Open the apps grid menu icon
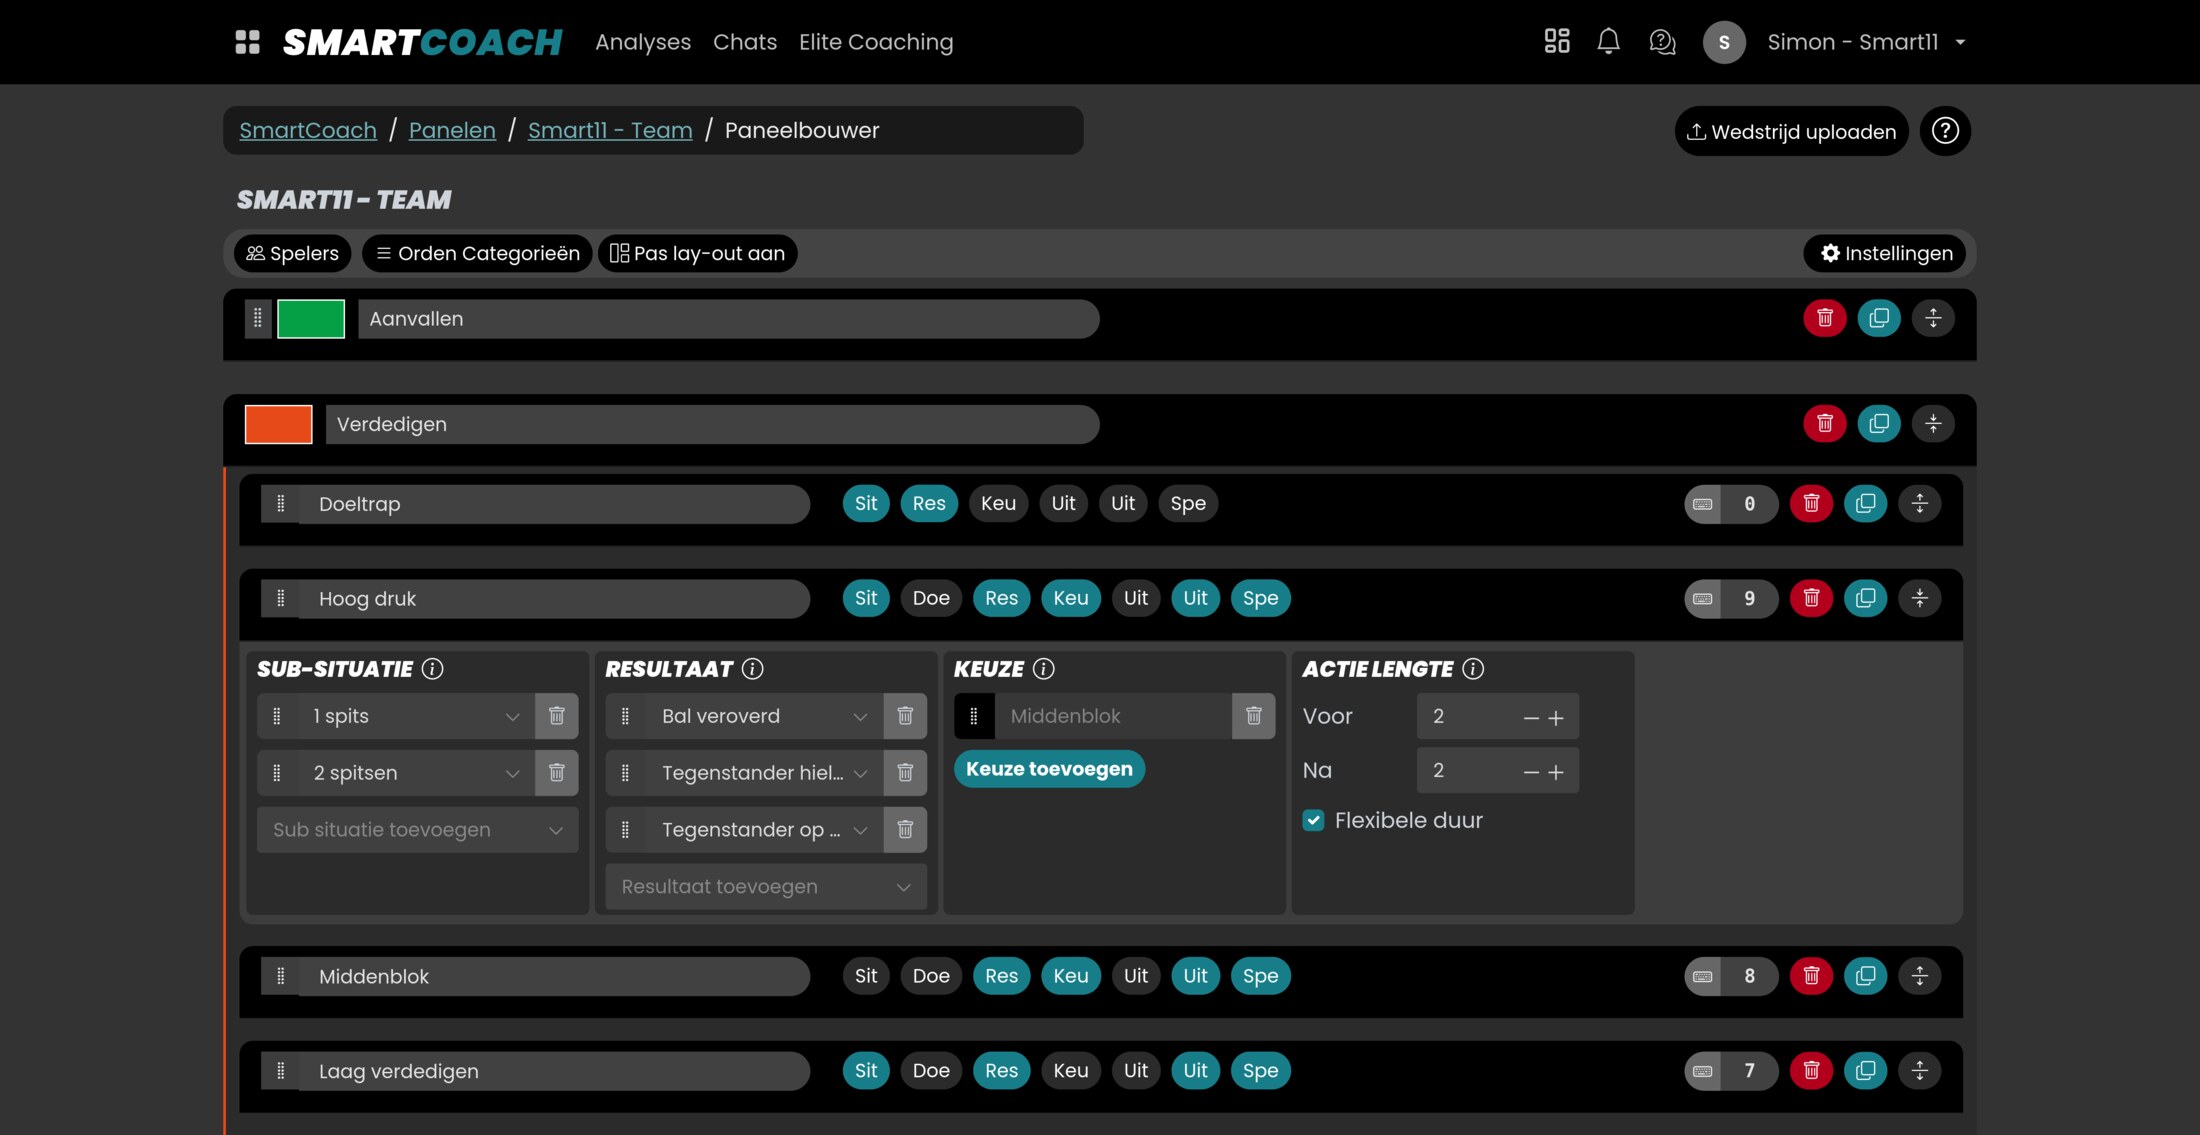Screen dimensions: 2200x1135 (247, 42)
